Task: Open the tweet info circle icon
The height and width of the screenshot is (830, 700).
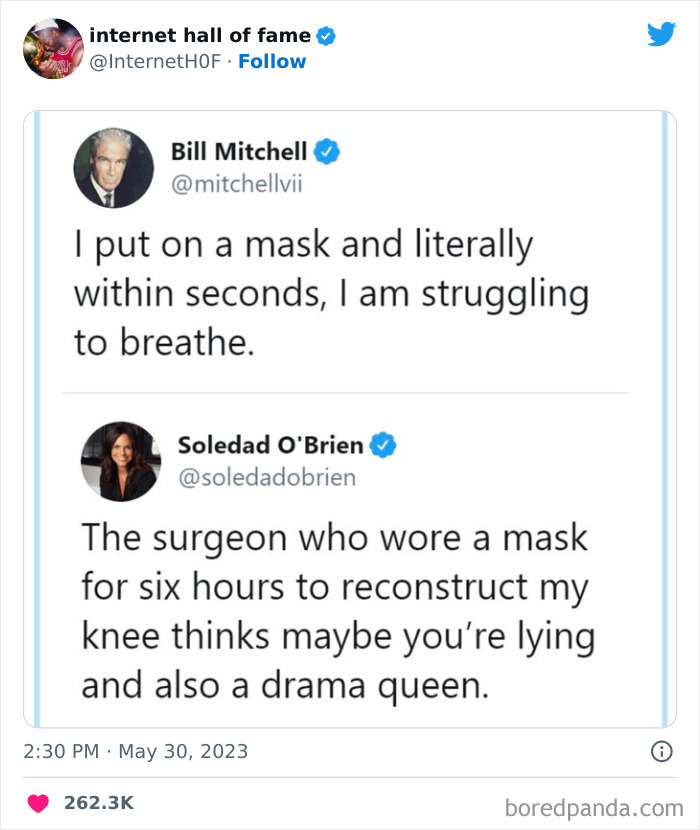Action: pyautogui.click(x=661, y=752)
